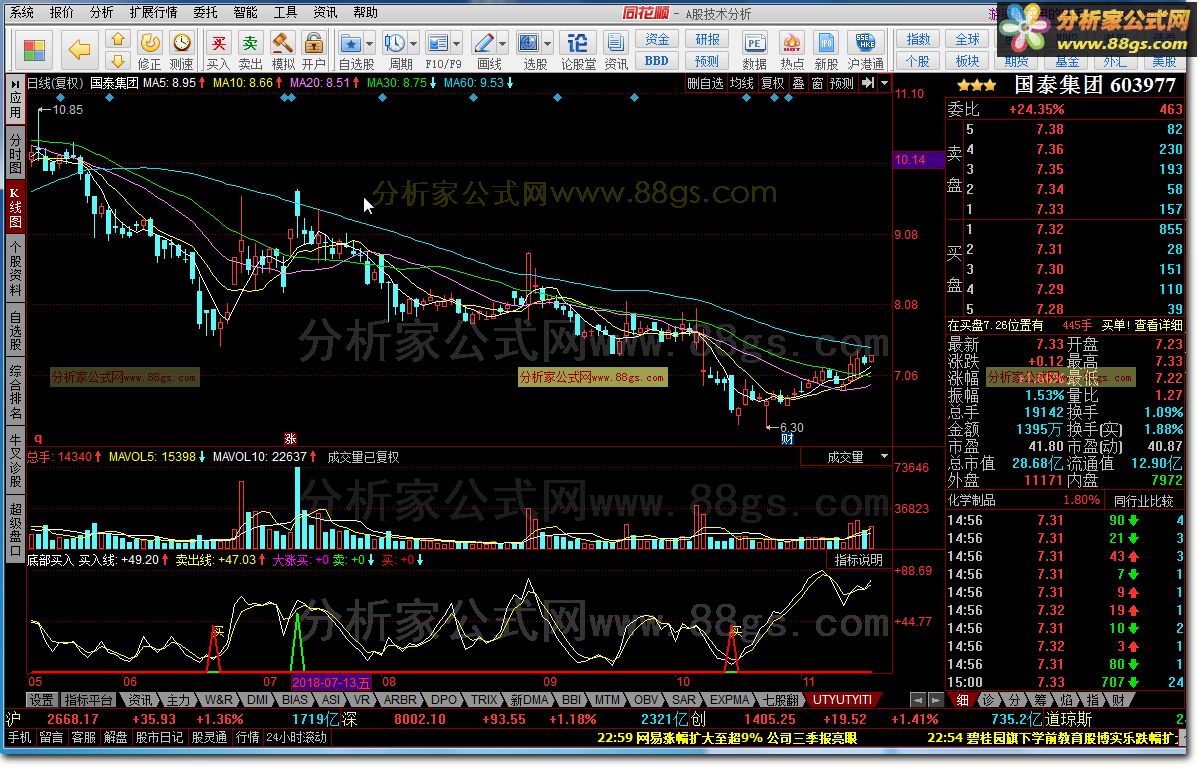Switch to the W&R indicator tab
1199x767 pixels.
tap(219, 700)
